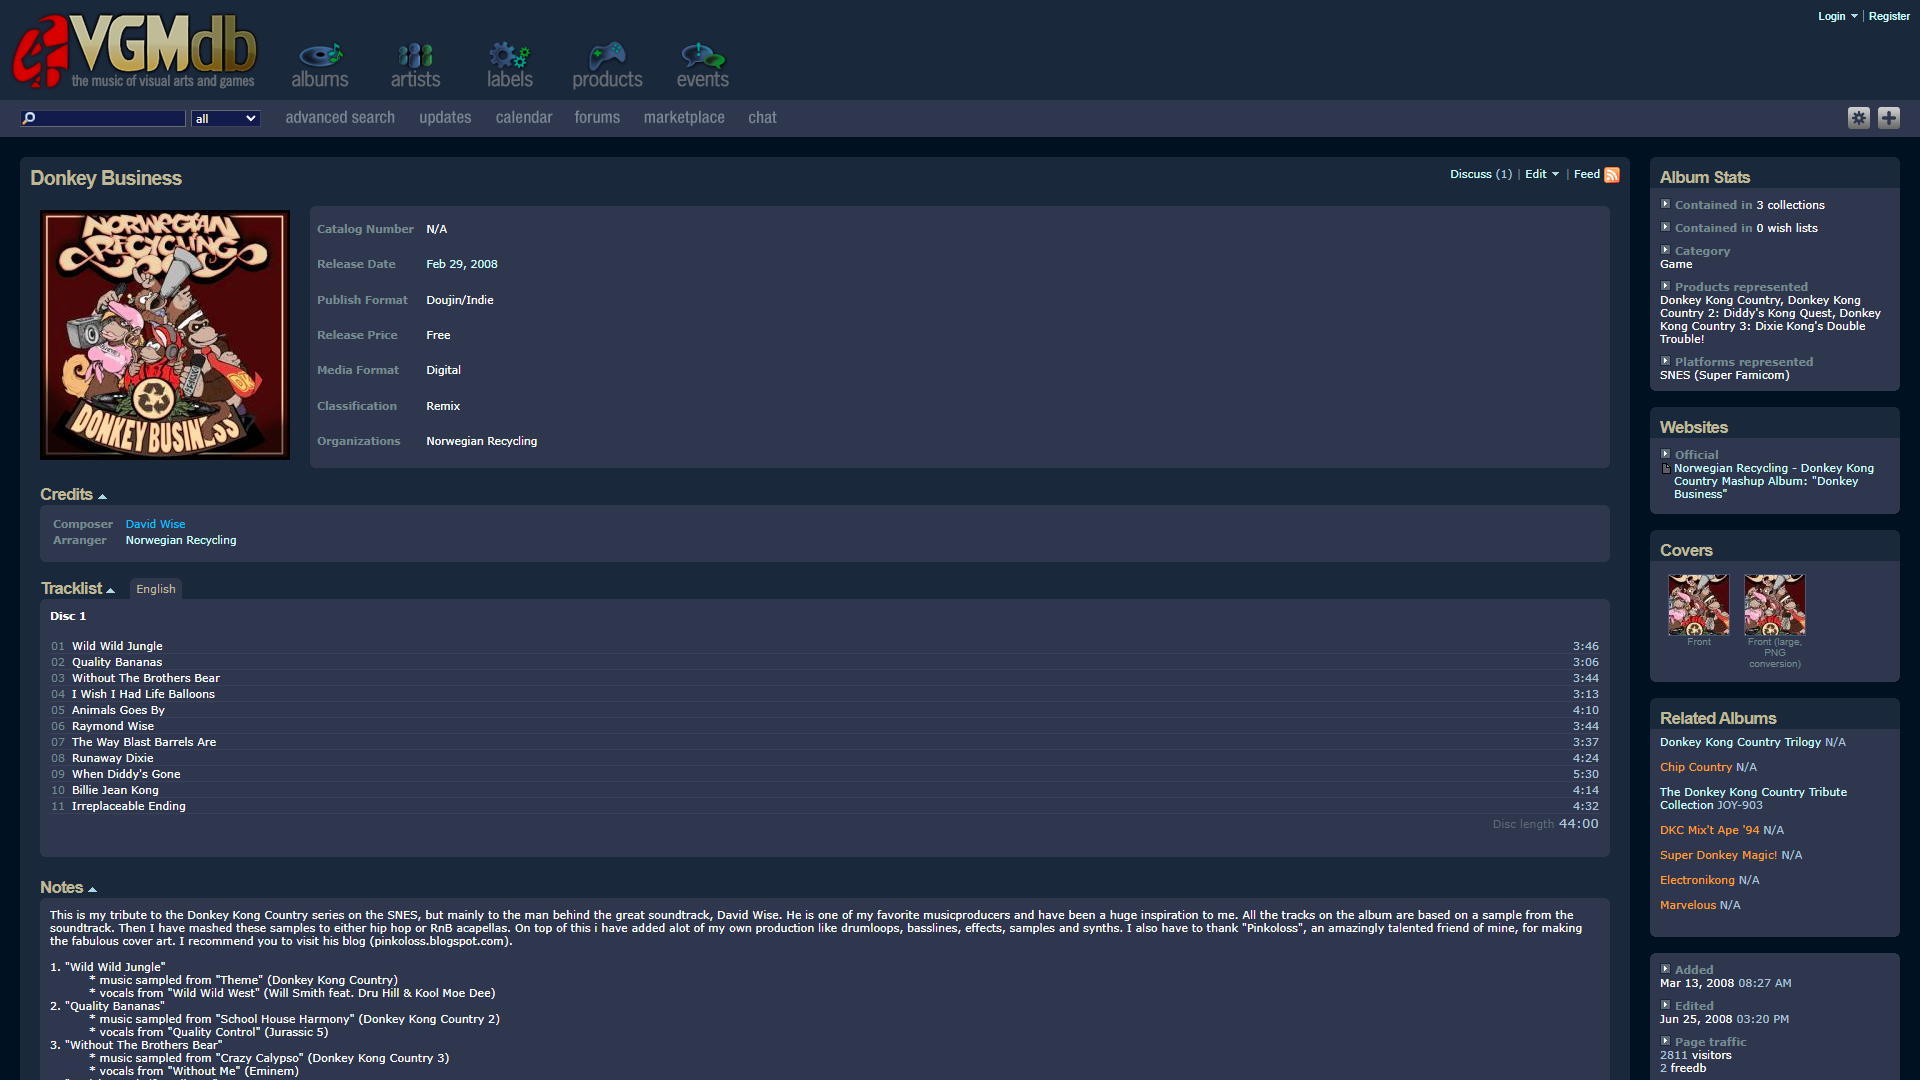Open the events section icon
1920x1080 pixels.
pyautogui.click(x=702, y=66)
